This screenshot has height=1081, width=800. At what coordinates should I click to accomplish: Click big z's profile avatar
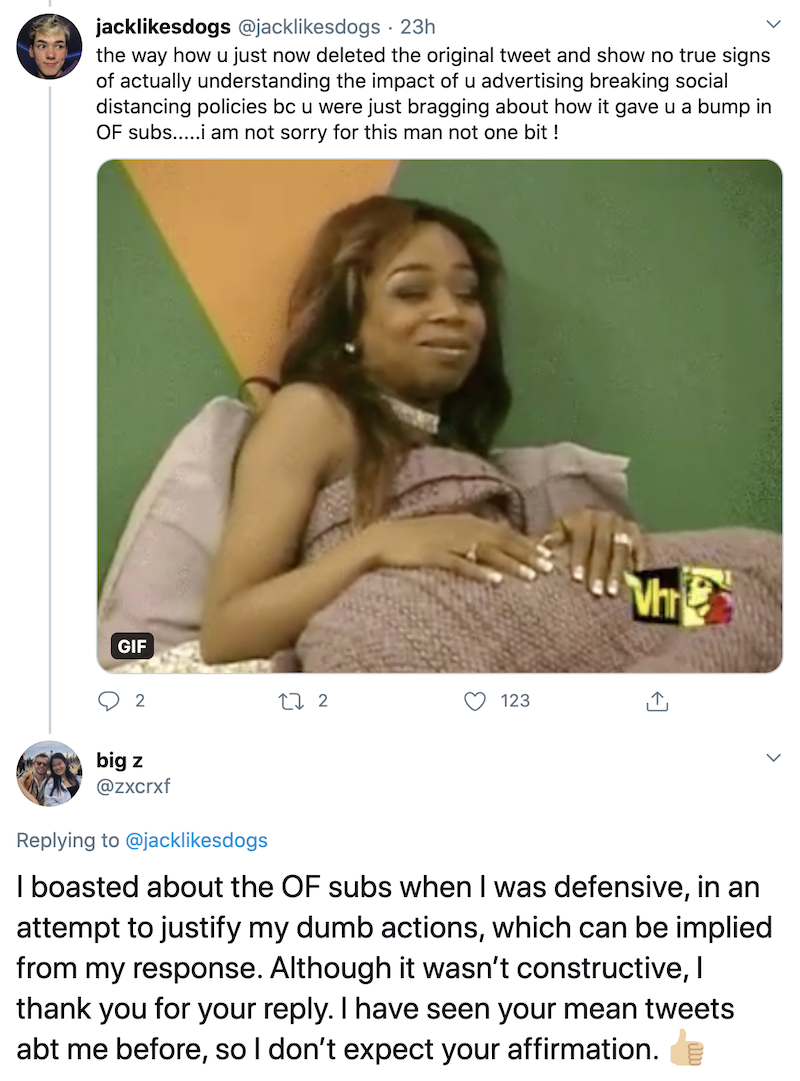(49, 774)
